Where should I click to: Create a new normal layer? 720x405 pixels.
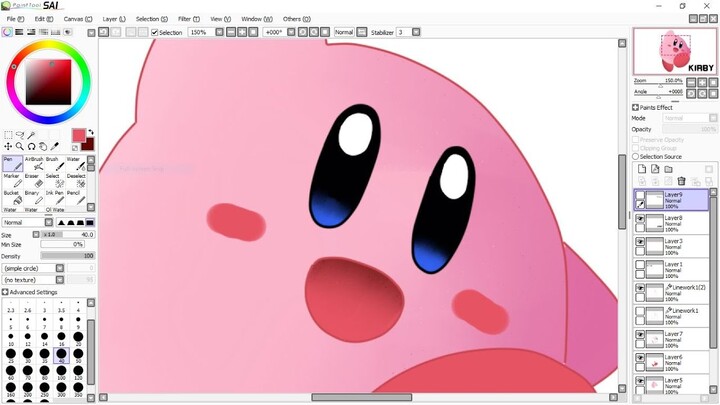[642, 169]
